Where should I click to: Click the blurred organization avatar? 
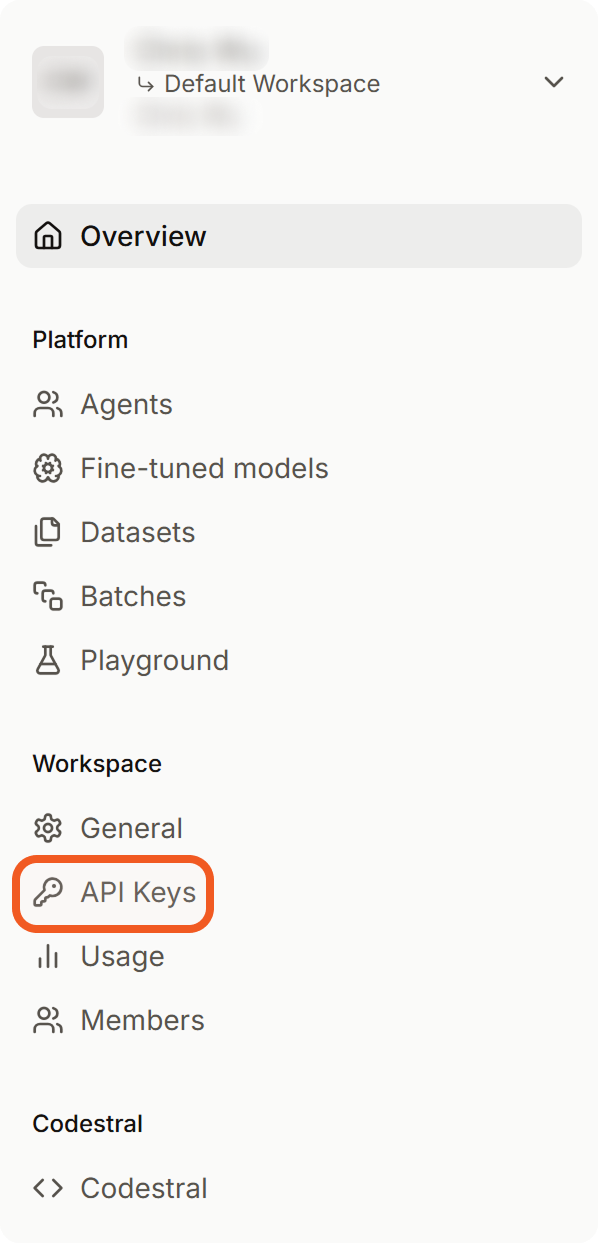coord(68,82)
